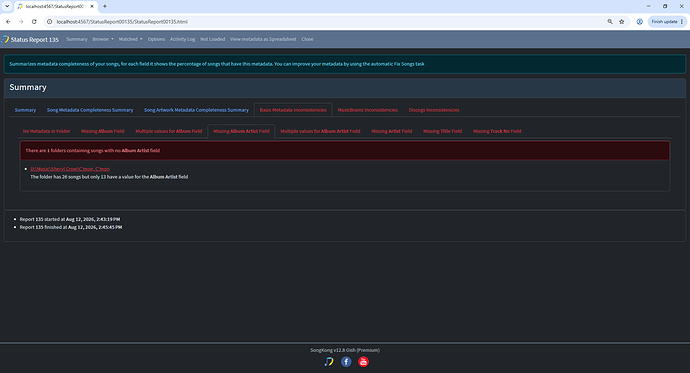This screenshot has height=373, width=690.
Task: Select the Discogs Inconsistencies tab
Action: pos(434,110)
